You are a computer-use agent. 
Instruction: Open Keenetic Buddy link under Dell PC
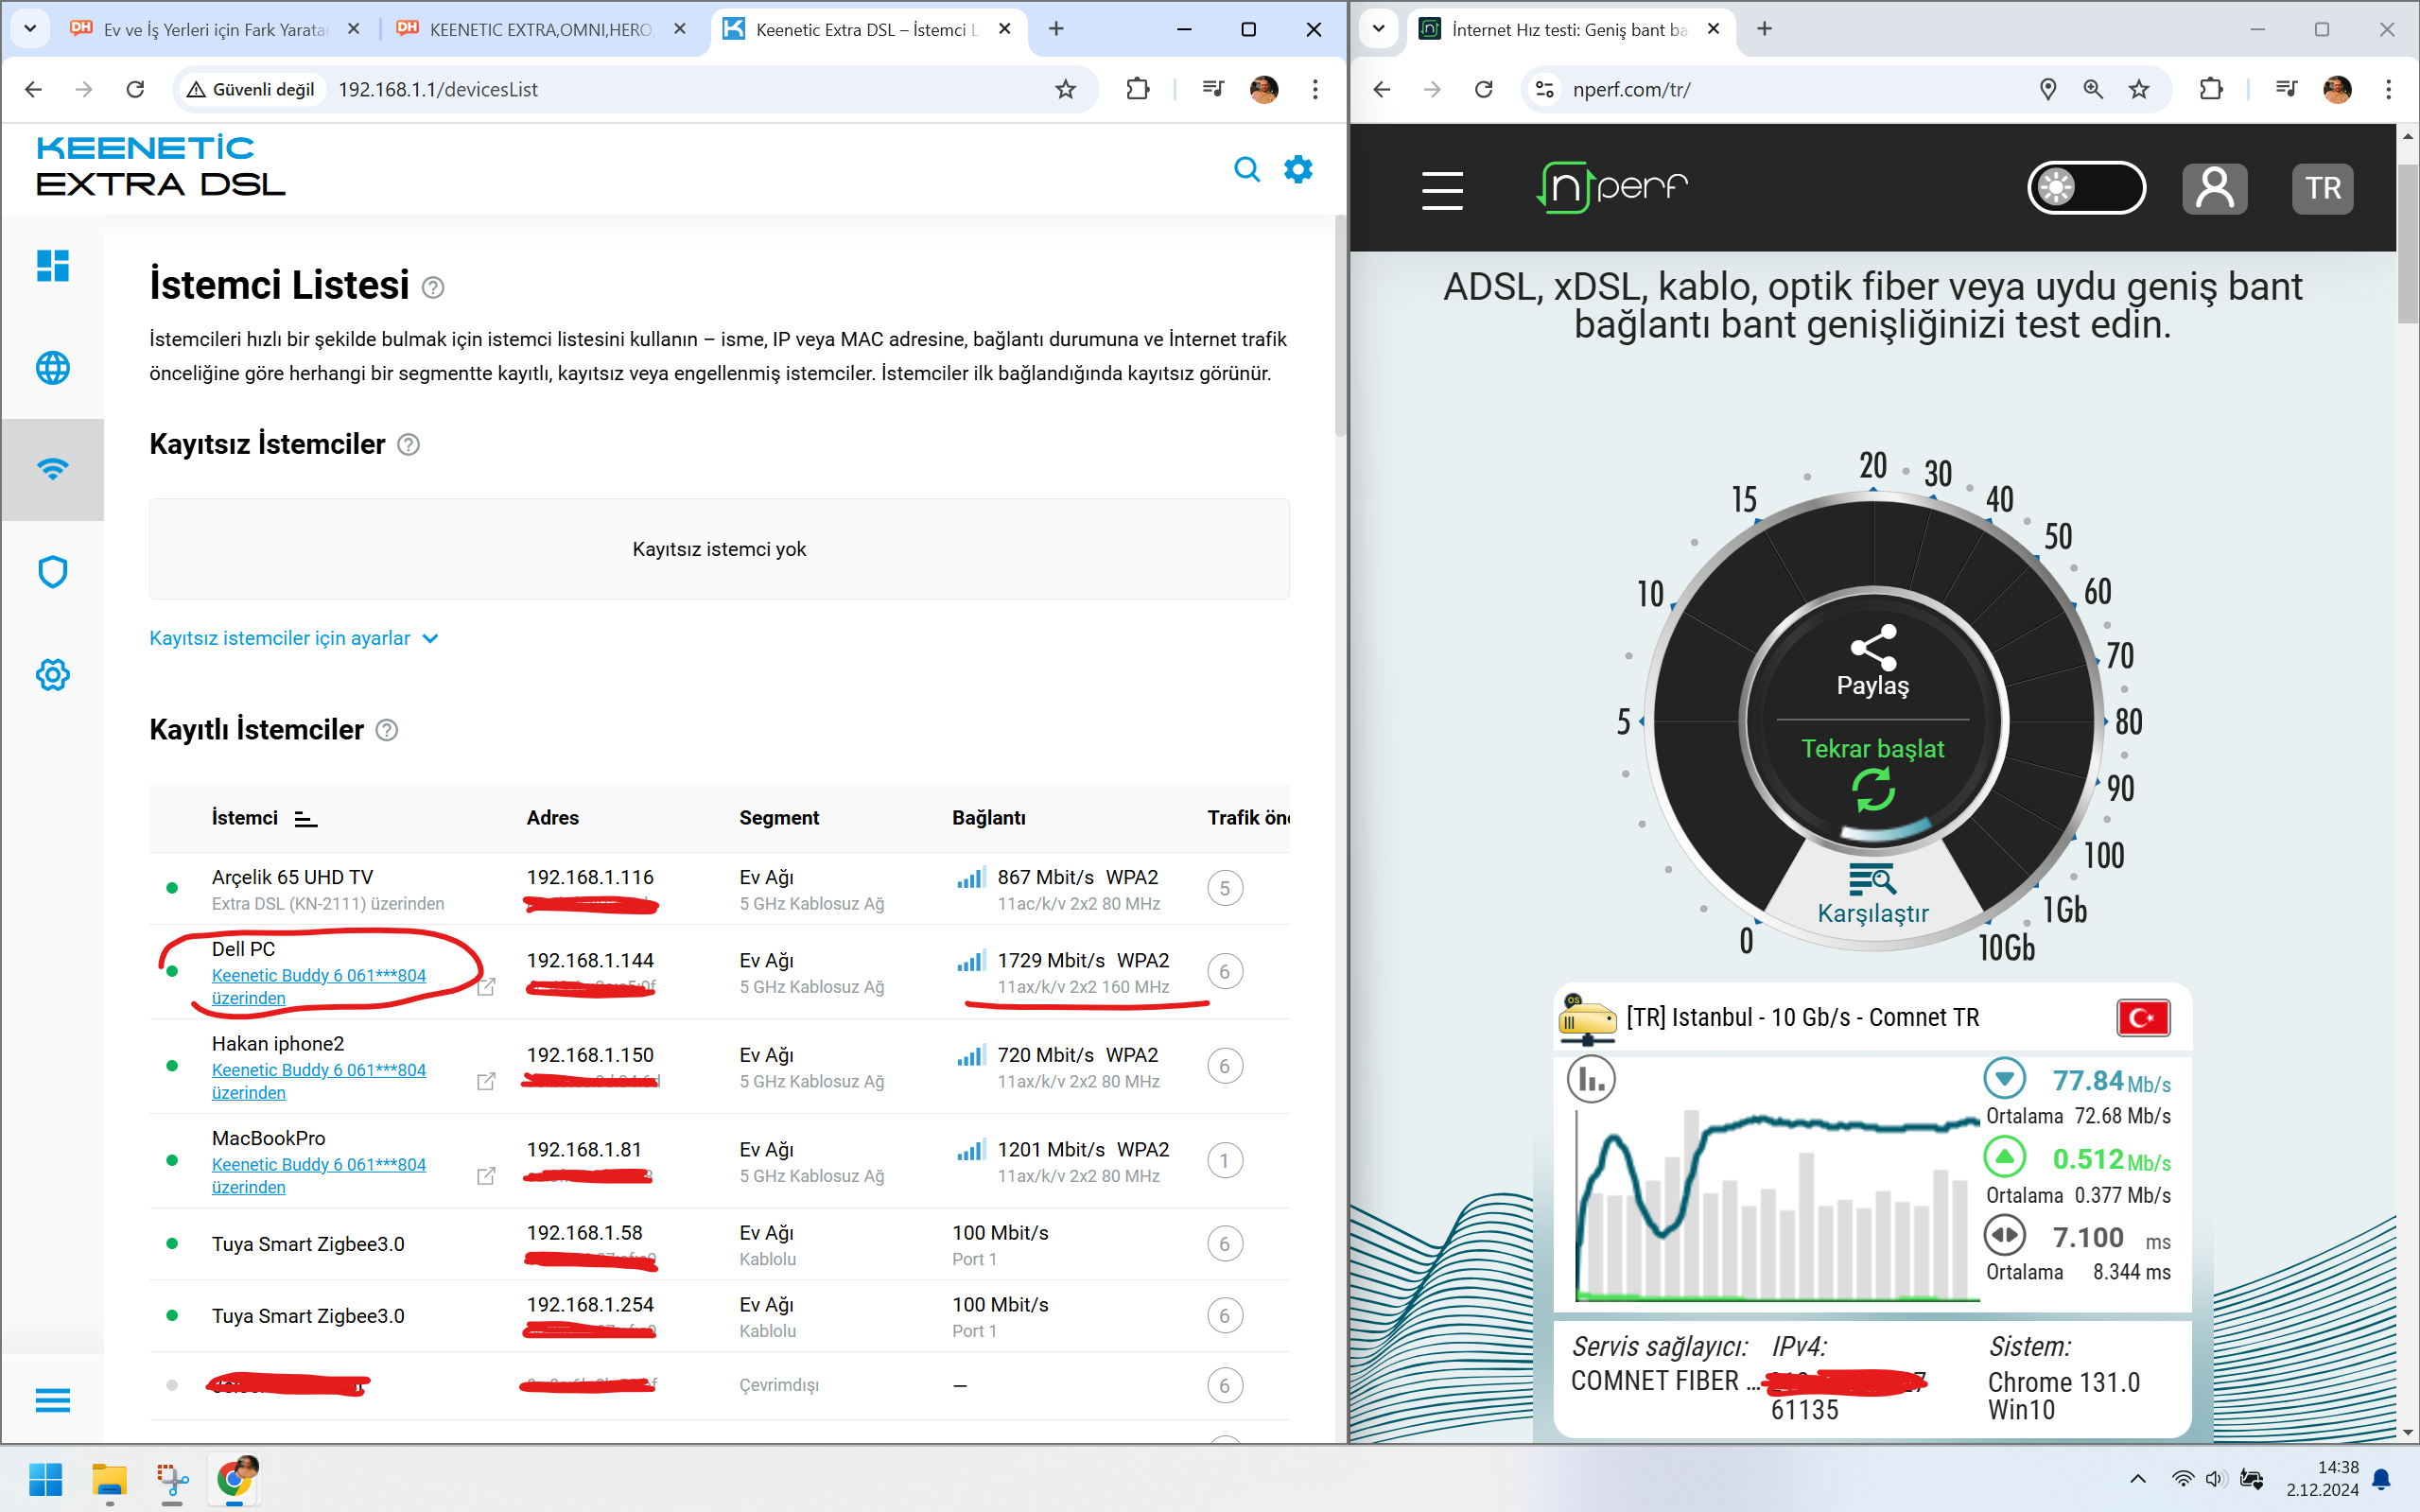point(318,986)
